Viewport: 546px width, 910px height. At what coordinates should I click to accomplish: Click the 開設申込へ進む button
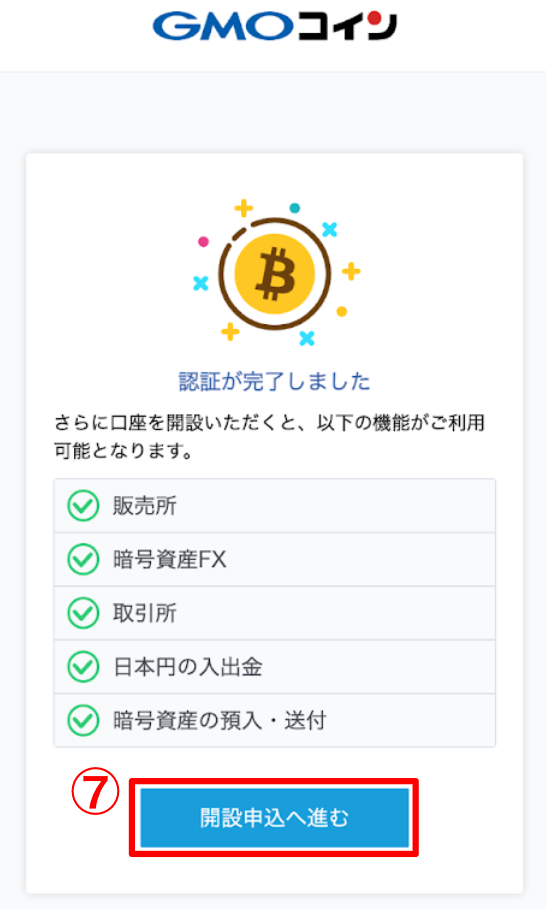(x=274, y=818)
